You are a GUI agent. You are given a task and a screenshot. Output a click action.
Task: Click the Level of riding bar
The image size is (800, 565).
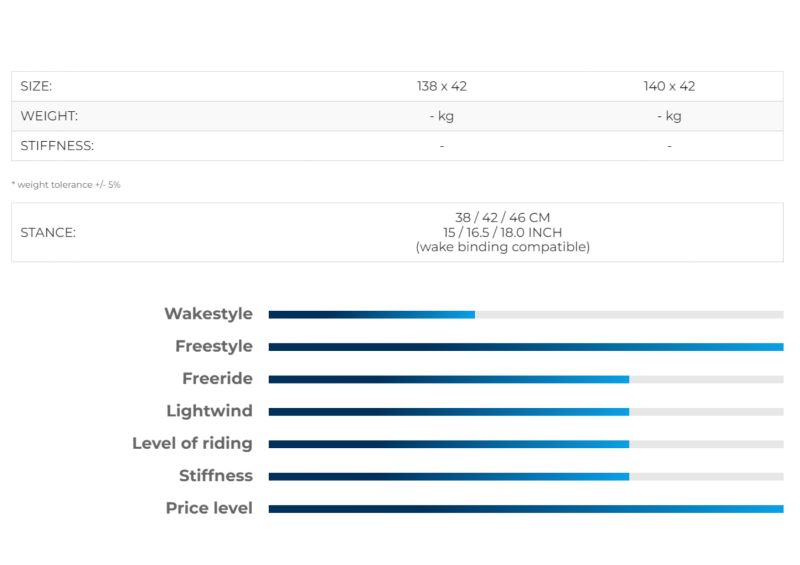(x=526, y=444)
